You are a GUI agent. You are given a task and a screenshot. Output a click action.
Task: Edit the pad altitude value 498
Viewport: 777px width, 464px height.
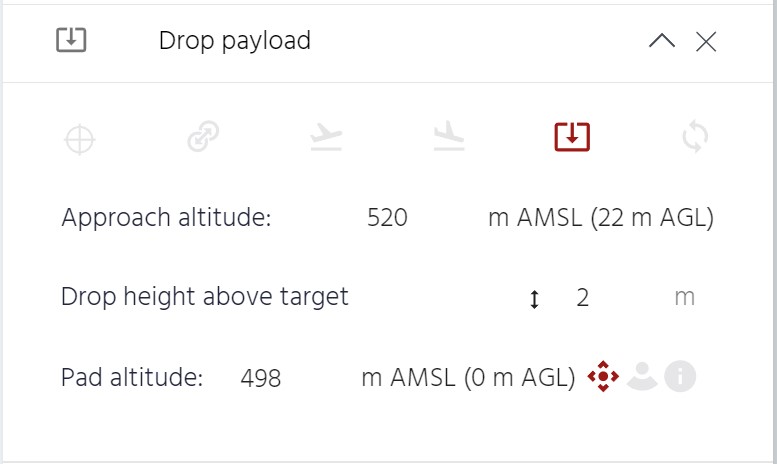click(x=261, y=378)
